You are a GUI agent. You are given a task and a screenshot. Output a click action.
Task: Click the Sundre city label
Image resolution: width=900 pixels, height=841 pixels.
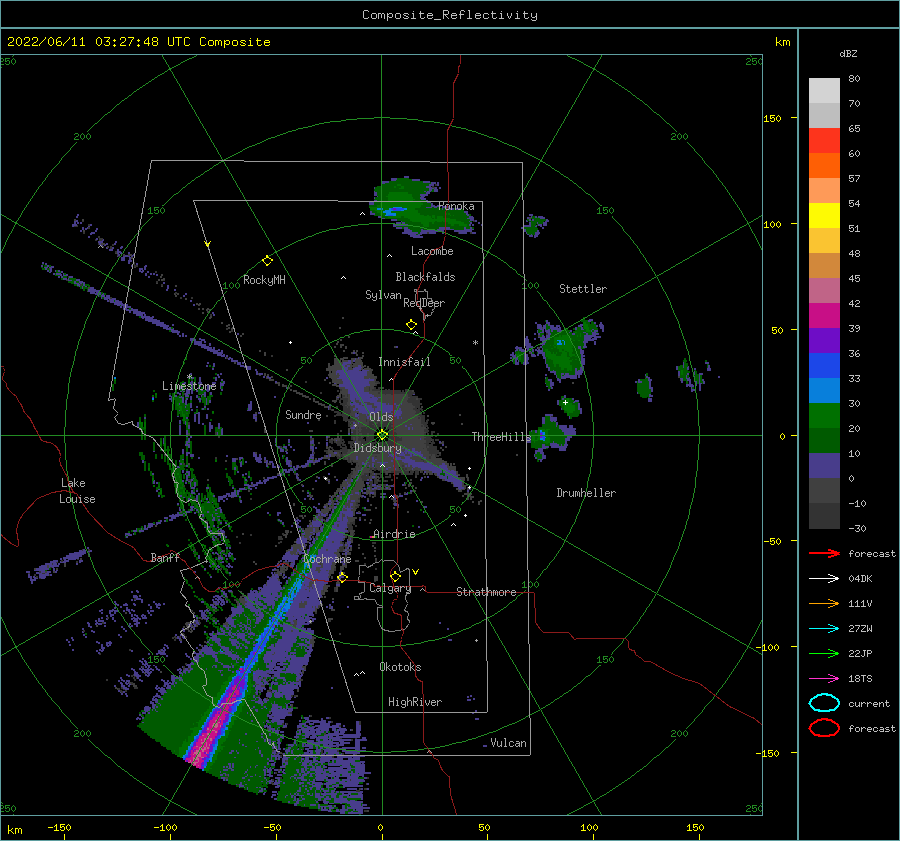click(303, 415)
